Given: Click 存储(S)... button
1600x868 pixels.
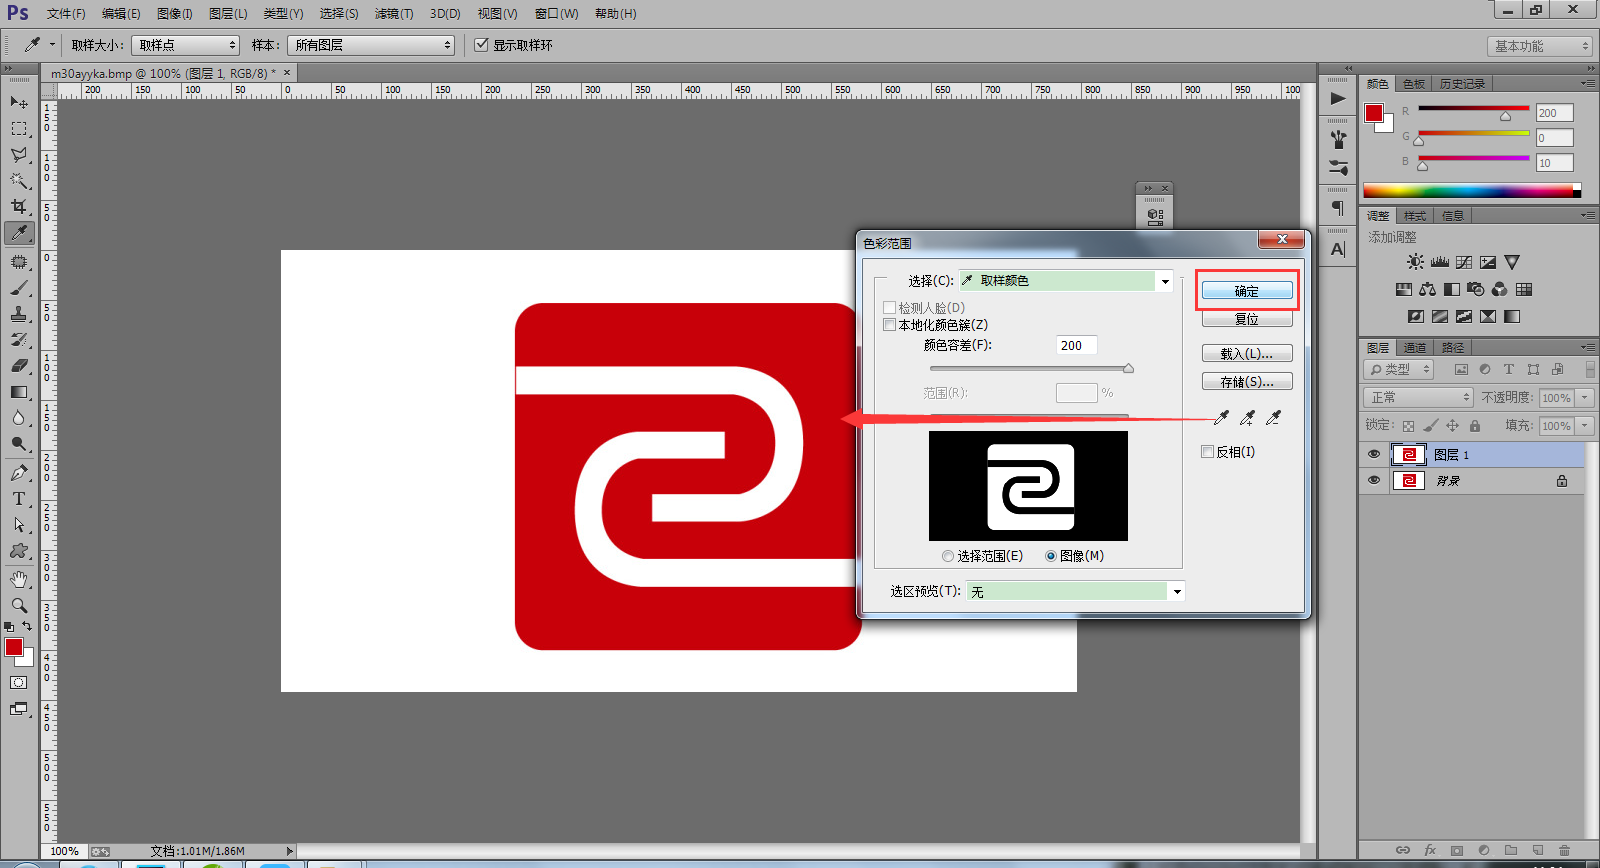Looking at the screenshot, I should click(x=1247, y=381).
